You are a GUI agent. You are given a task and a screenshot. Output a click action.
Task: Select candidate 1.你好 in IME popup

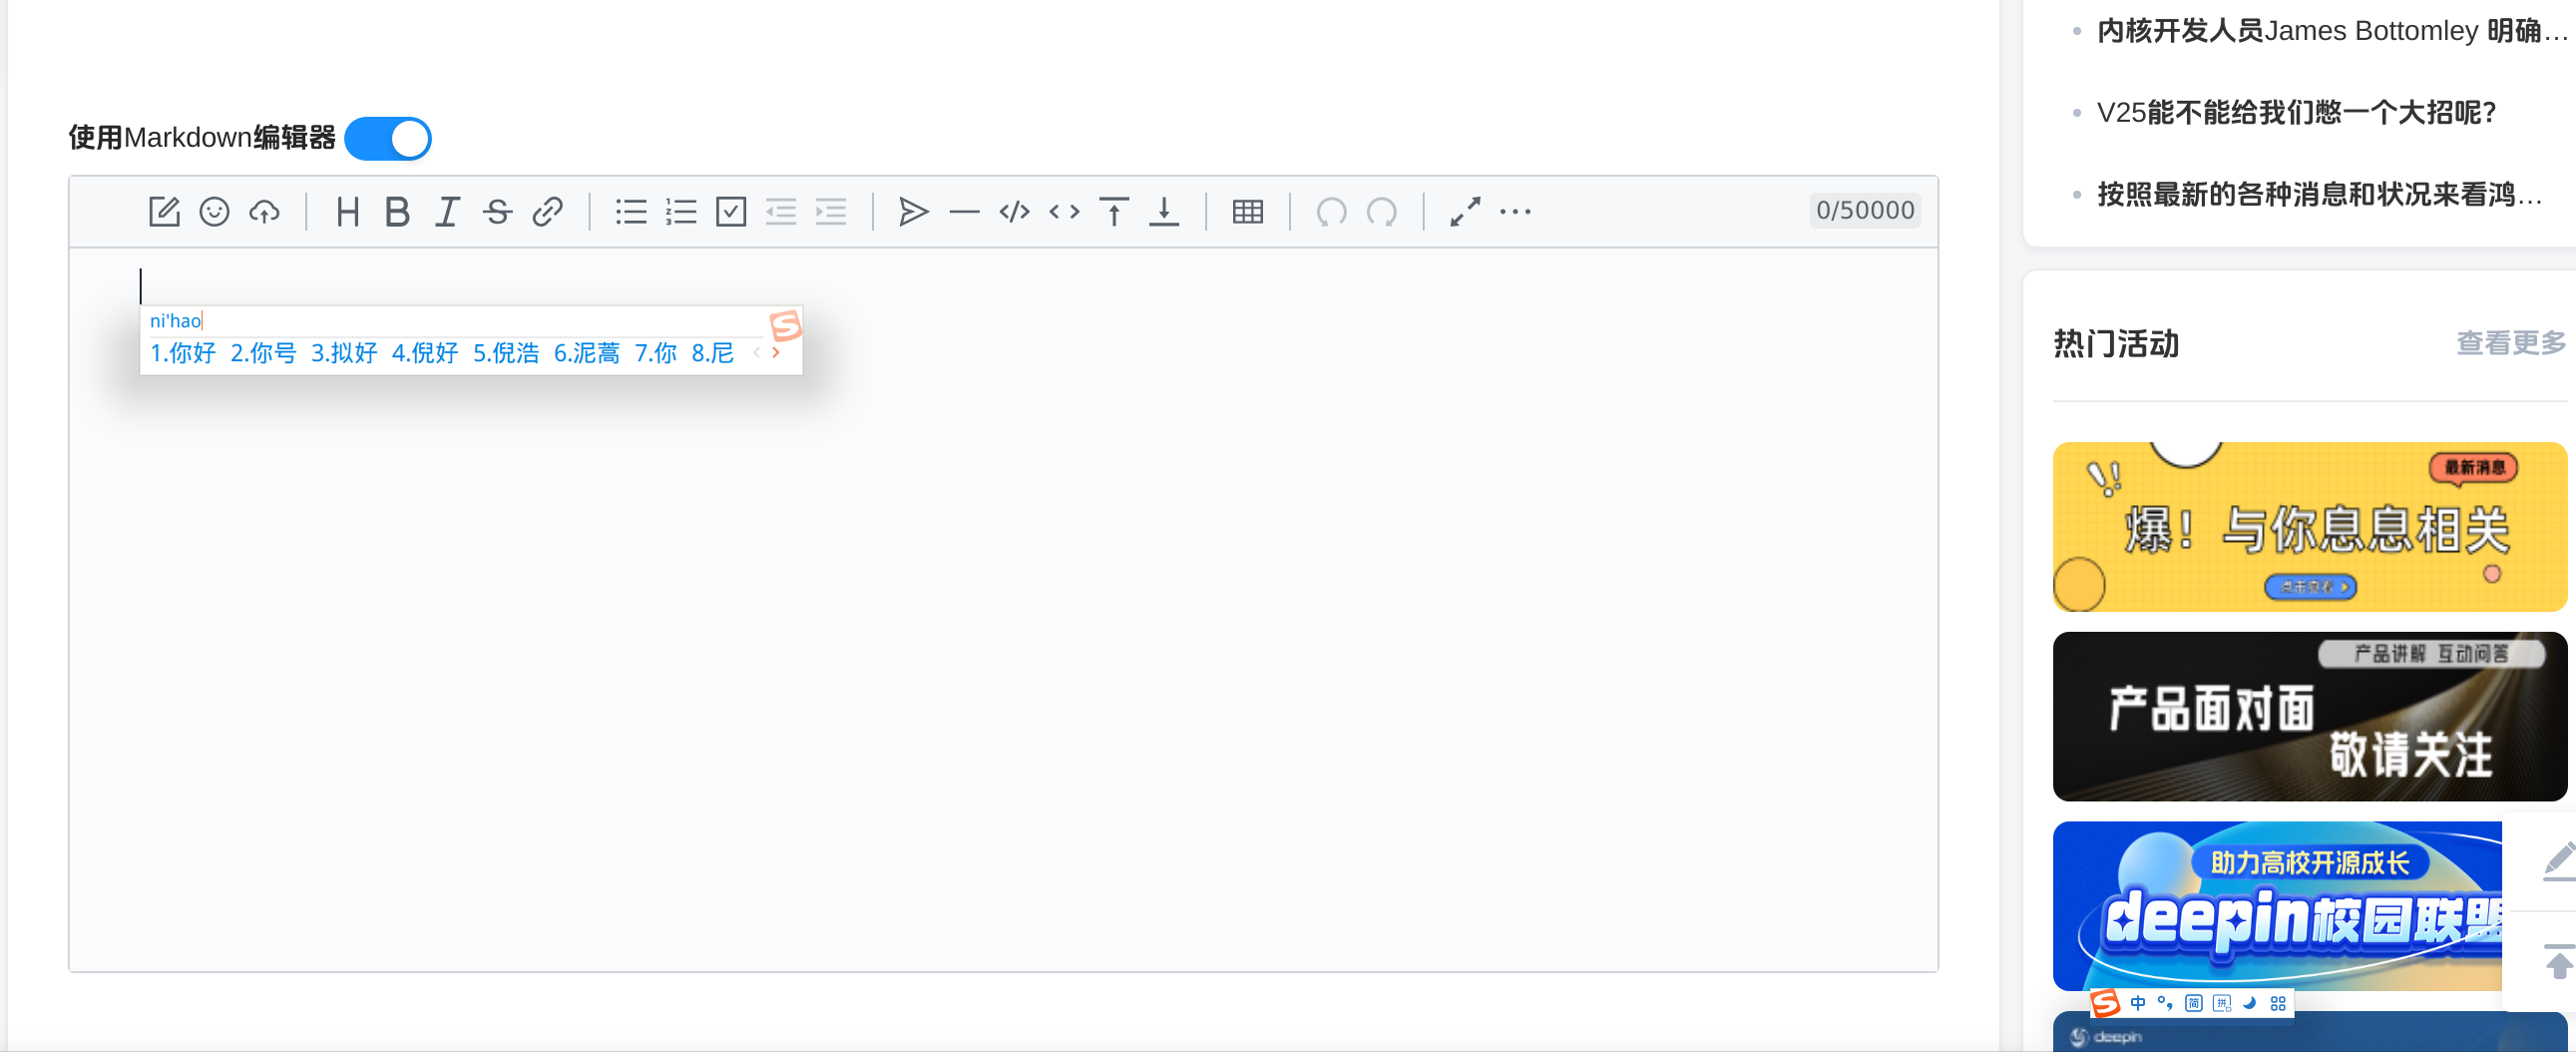tap(183, 353)
